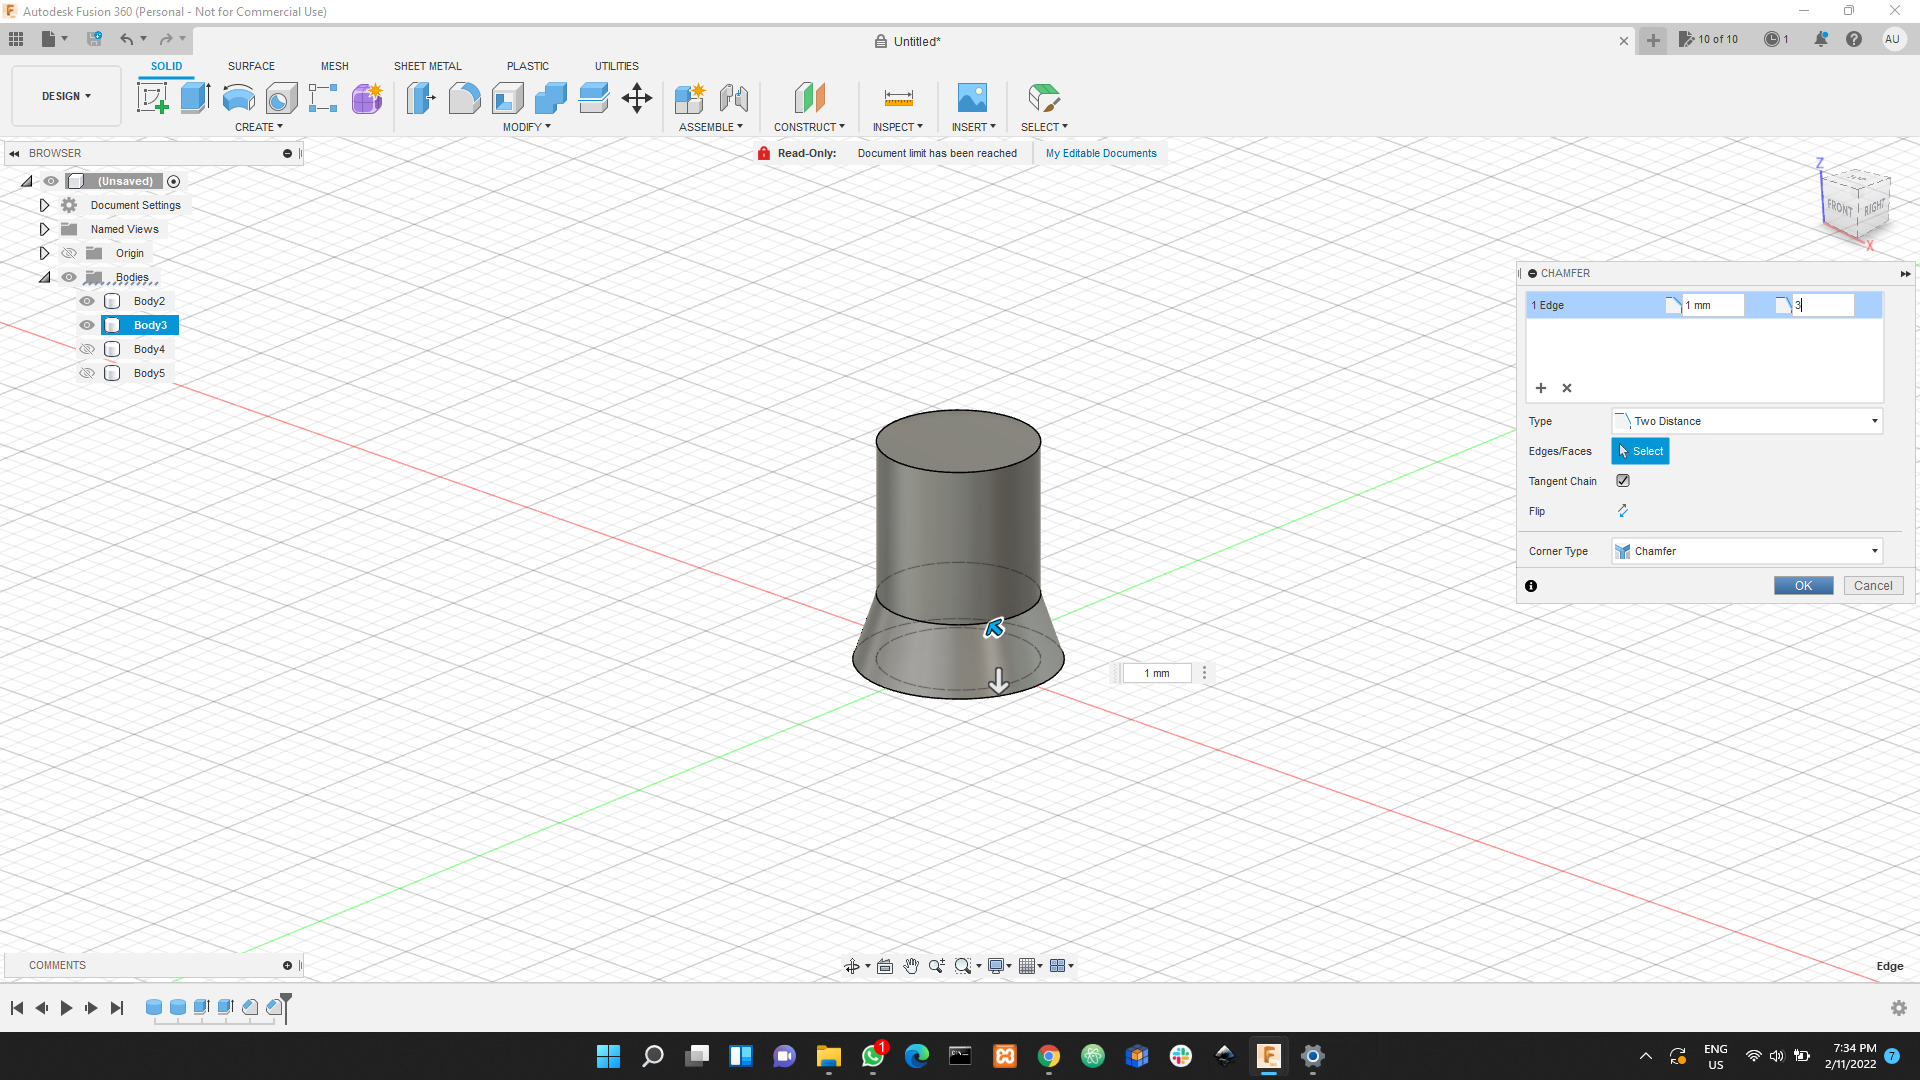Enable Tangent Chain checkbox in Chamfer

pyautogui.click(x=1623, y=480)
